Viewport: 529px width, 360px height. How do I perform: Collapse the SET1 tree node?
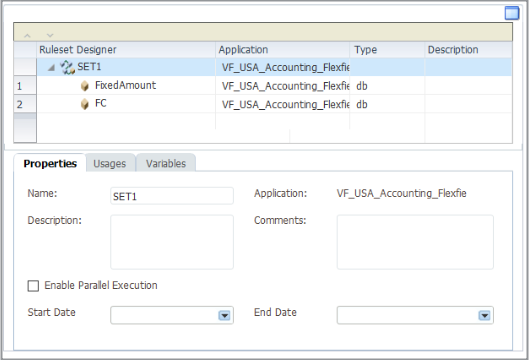pyautogui.click(x=52, y=68)
